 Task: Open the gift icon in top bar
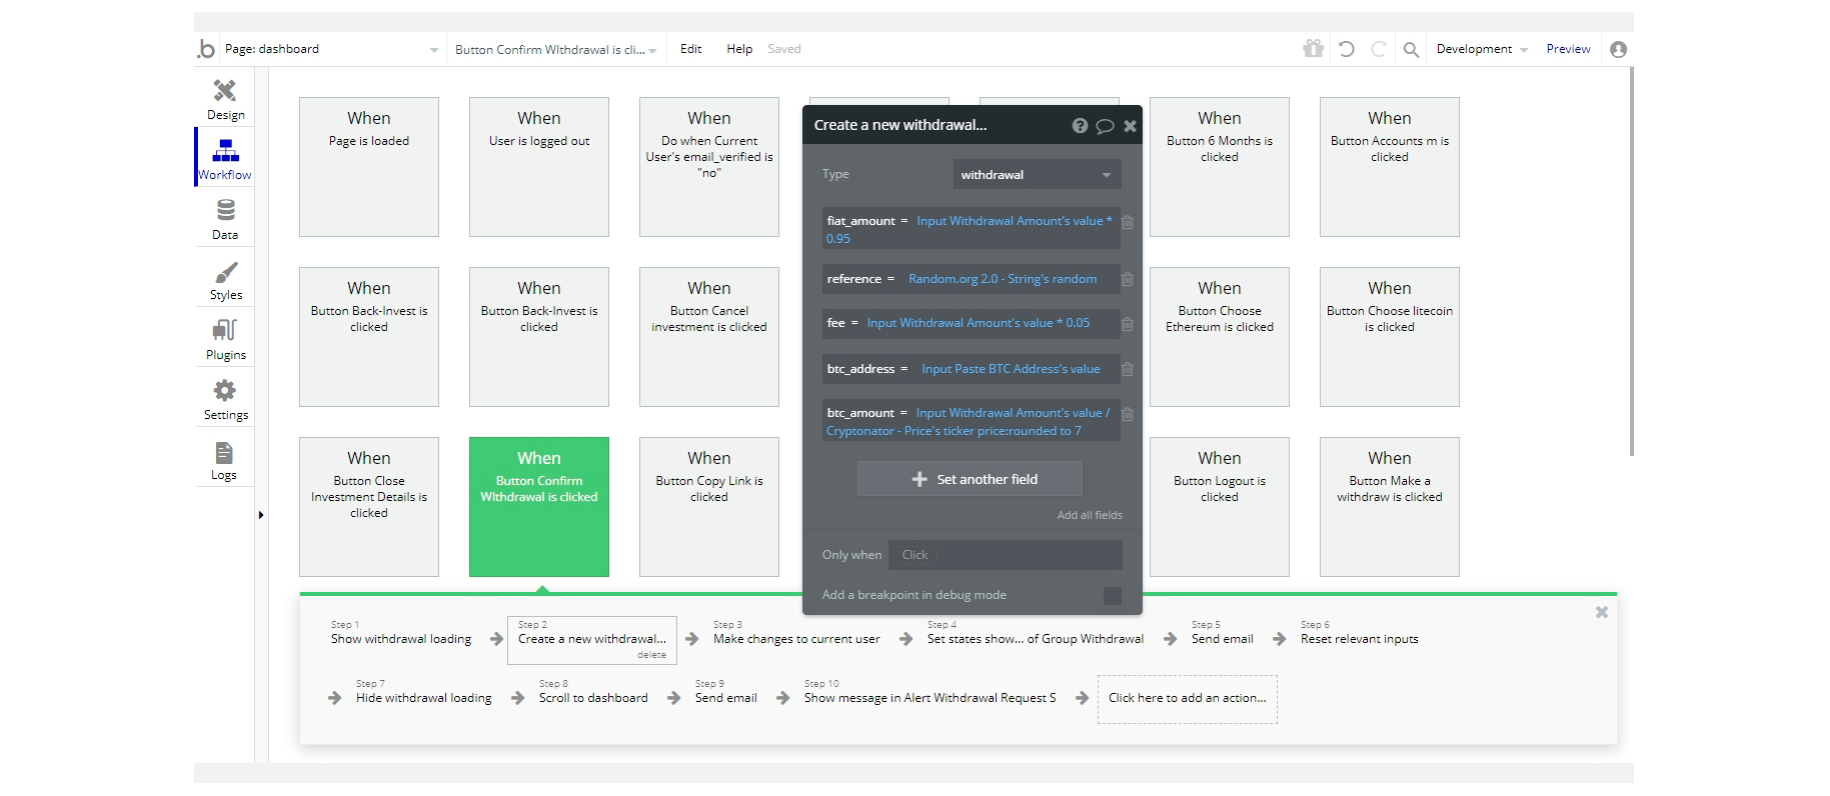[x=1313, y=49]
